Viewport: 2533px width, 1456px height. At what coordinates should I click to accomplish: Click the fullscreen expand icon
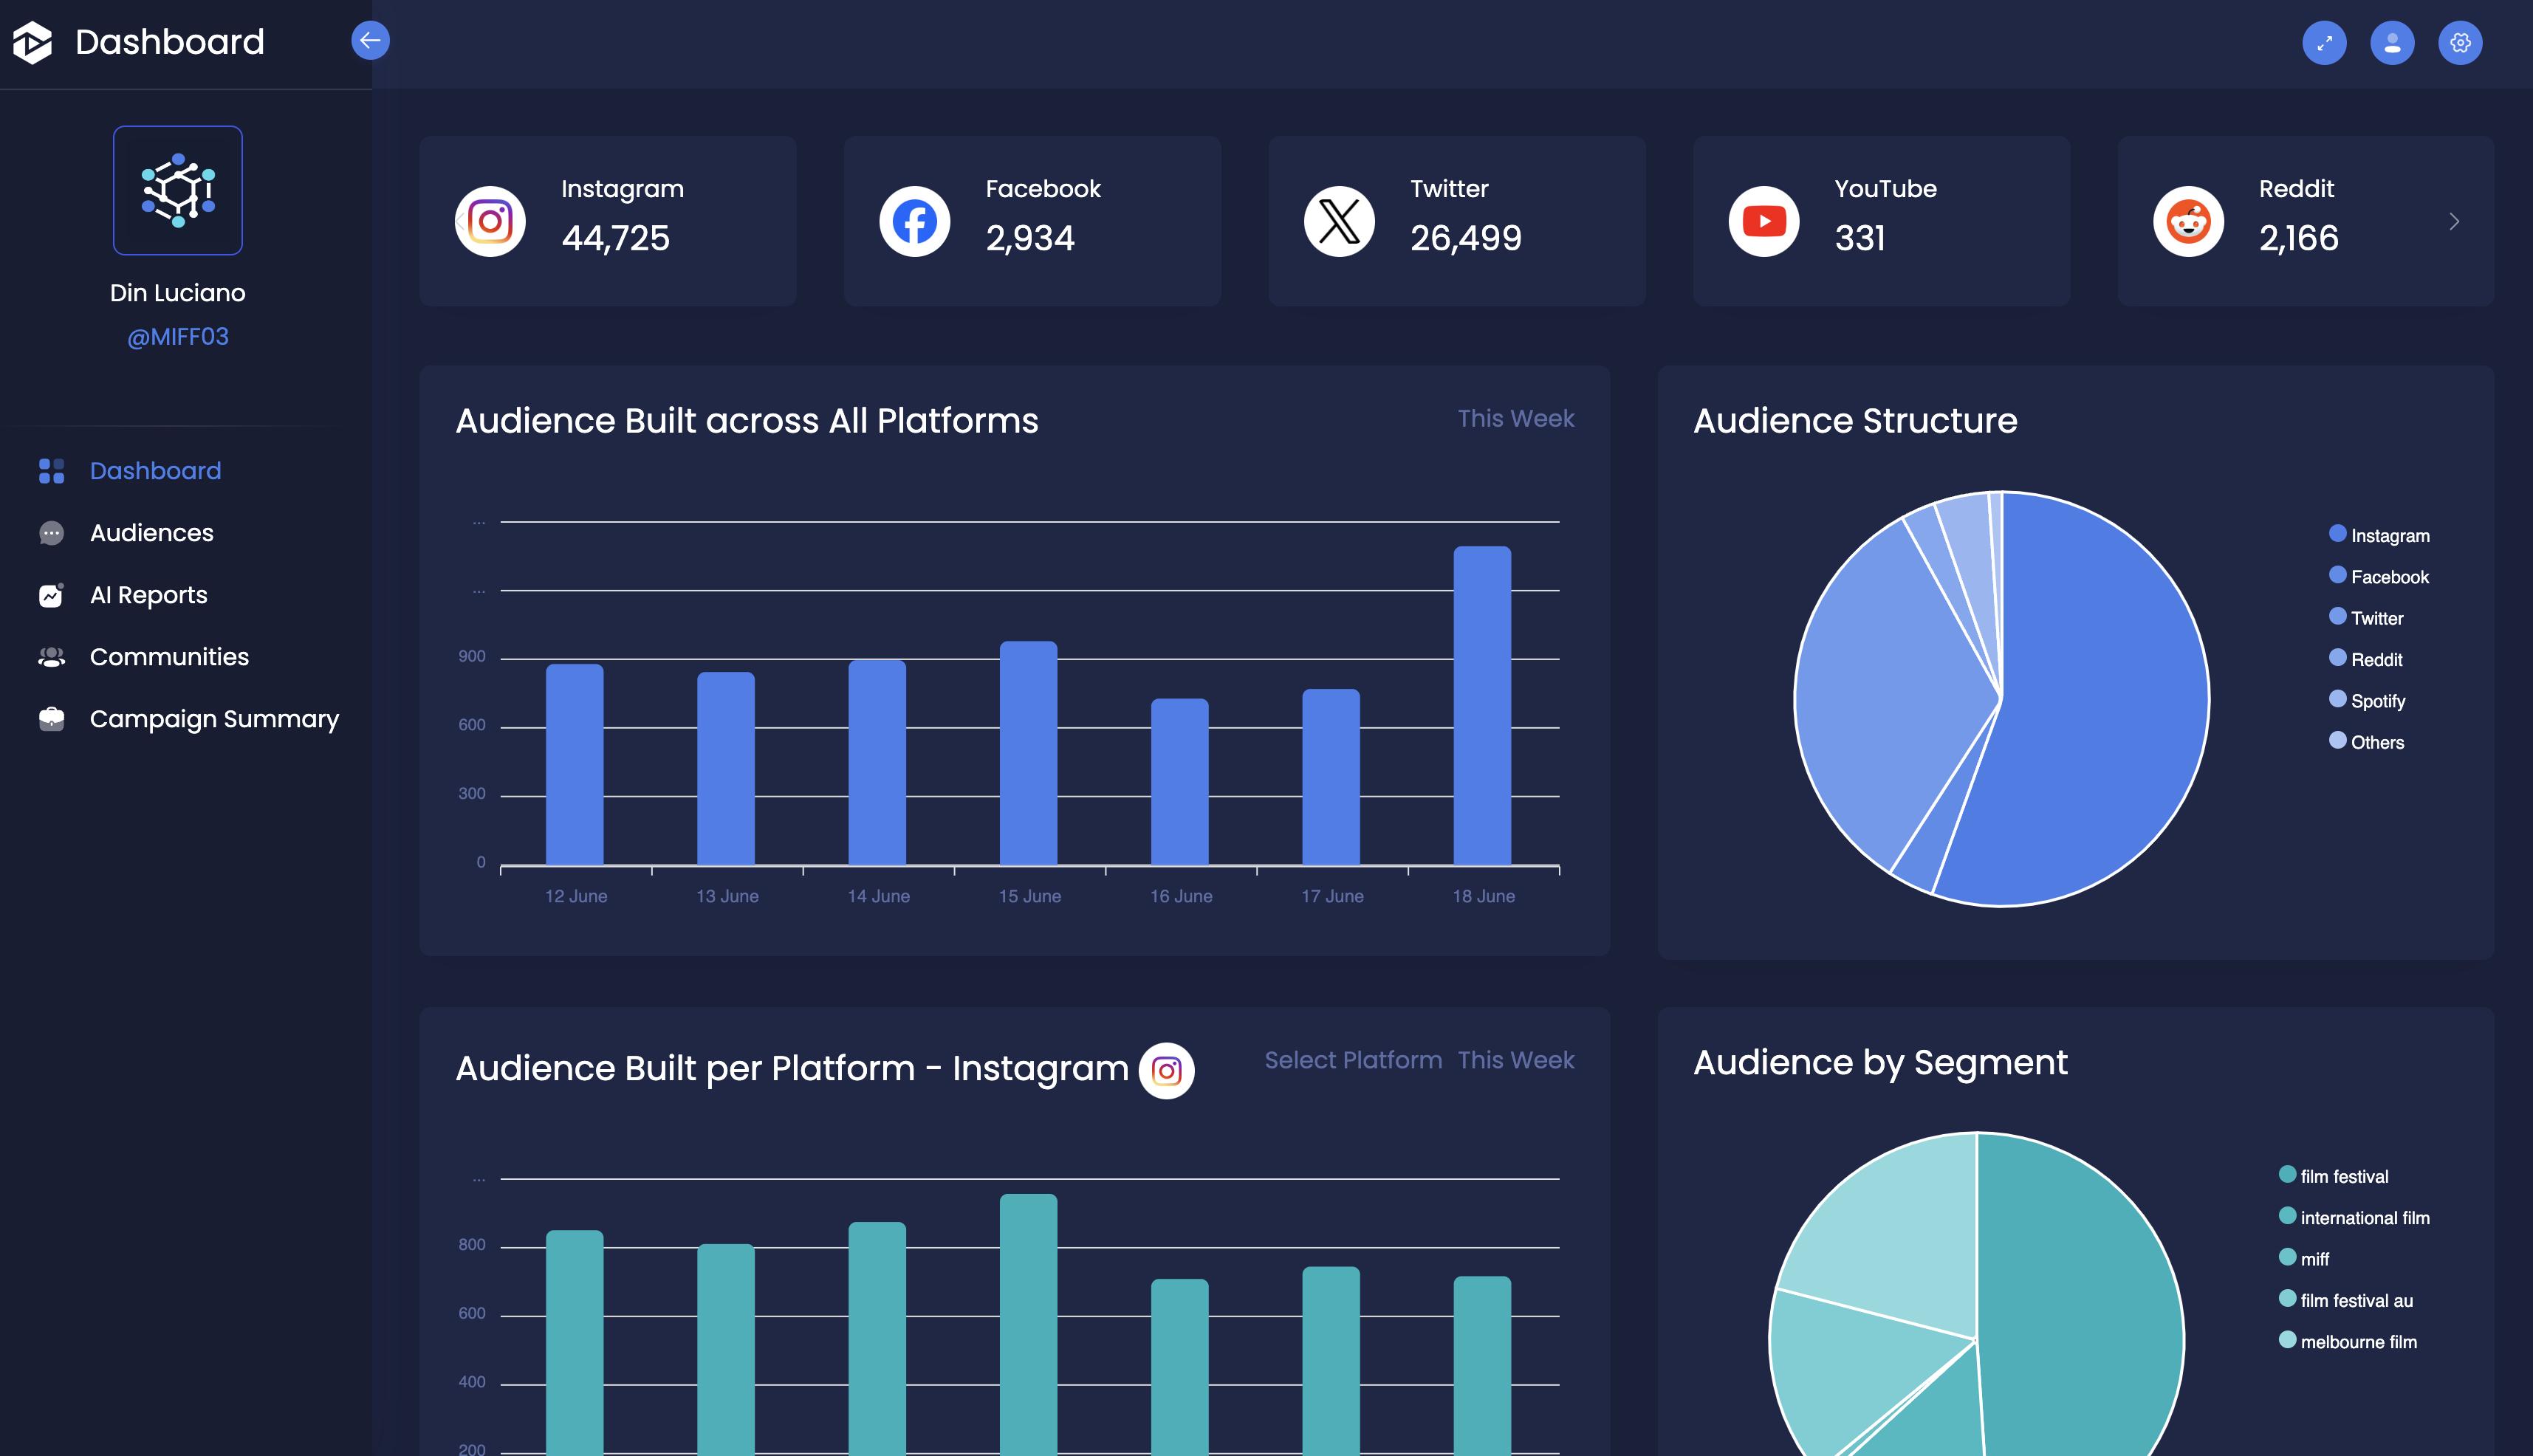coord(2324,43)
